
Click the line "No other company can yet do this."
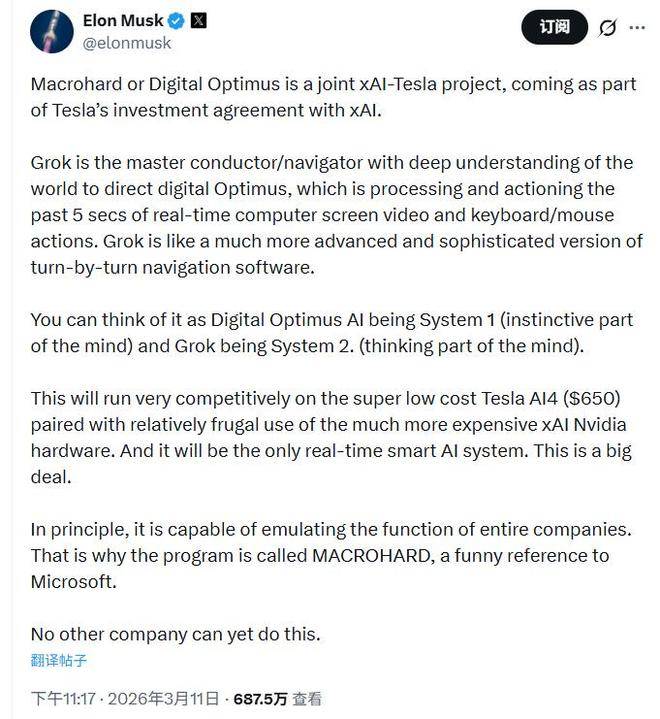[175, 634]
